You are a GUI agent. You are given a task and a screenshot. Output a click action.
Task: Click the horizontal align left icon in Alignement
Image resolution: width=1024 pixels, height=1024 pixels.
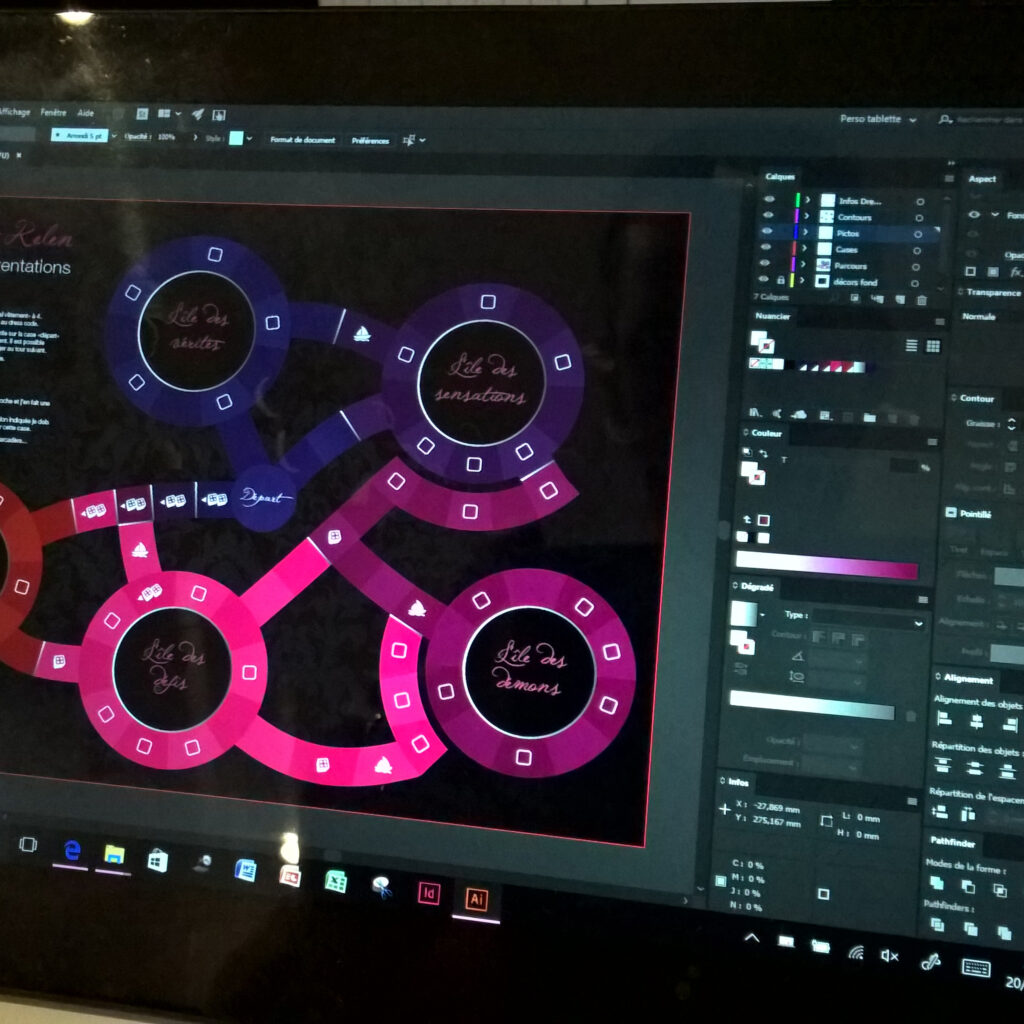pyautogui.click(x=944, y=719)
